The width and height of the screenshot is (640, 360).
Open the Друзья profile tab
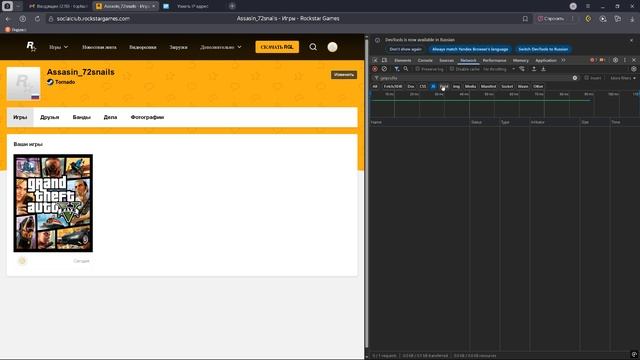(x=49, y=117)
